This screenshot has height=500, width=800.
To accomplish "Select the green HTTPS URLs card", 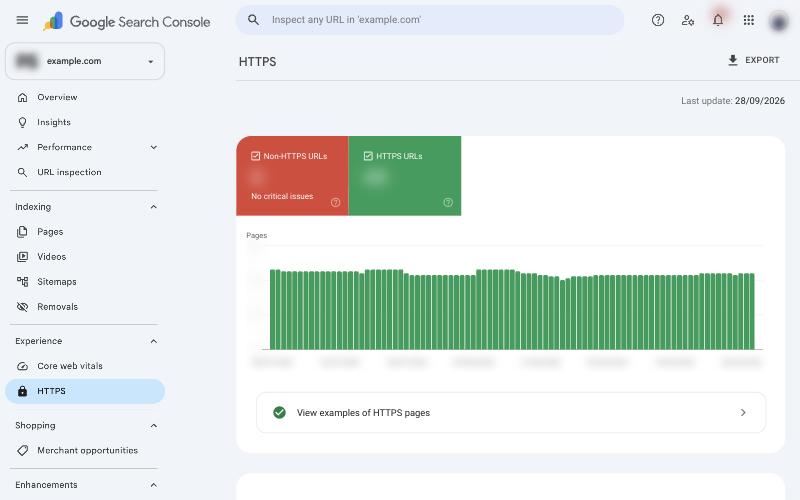I will [405, 176].
